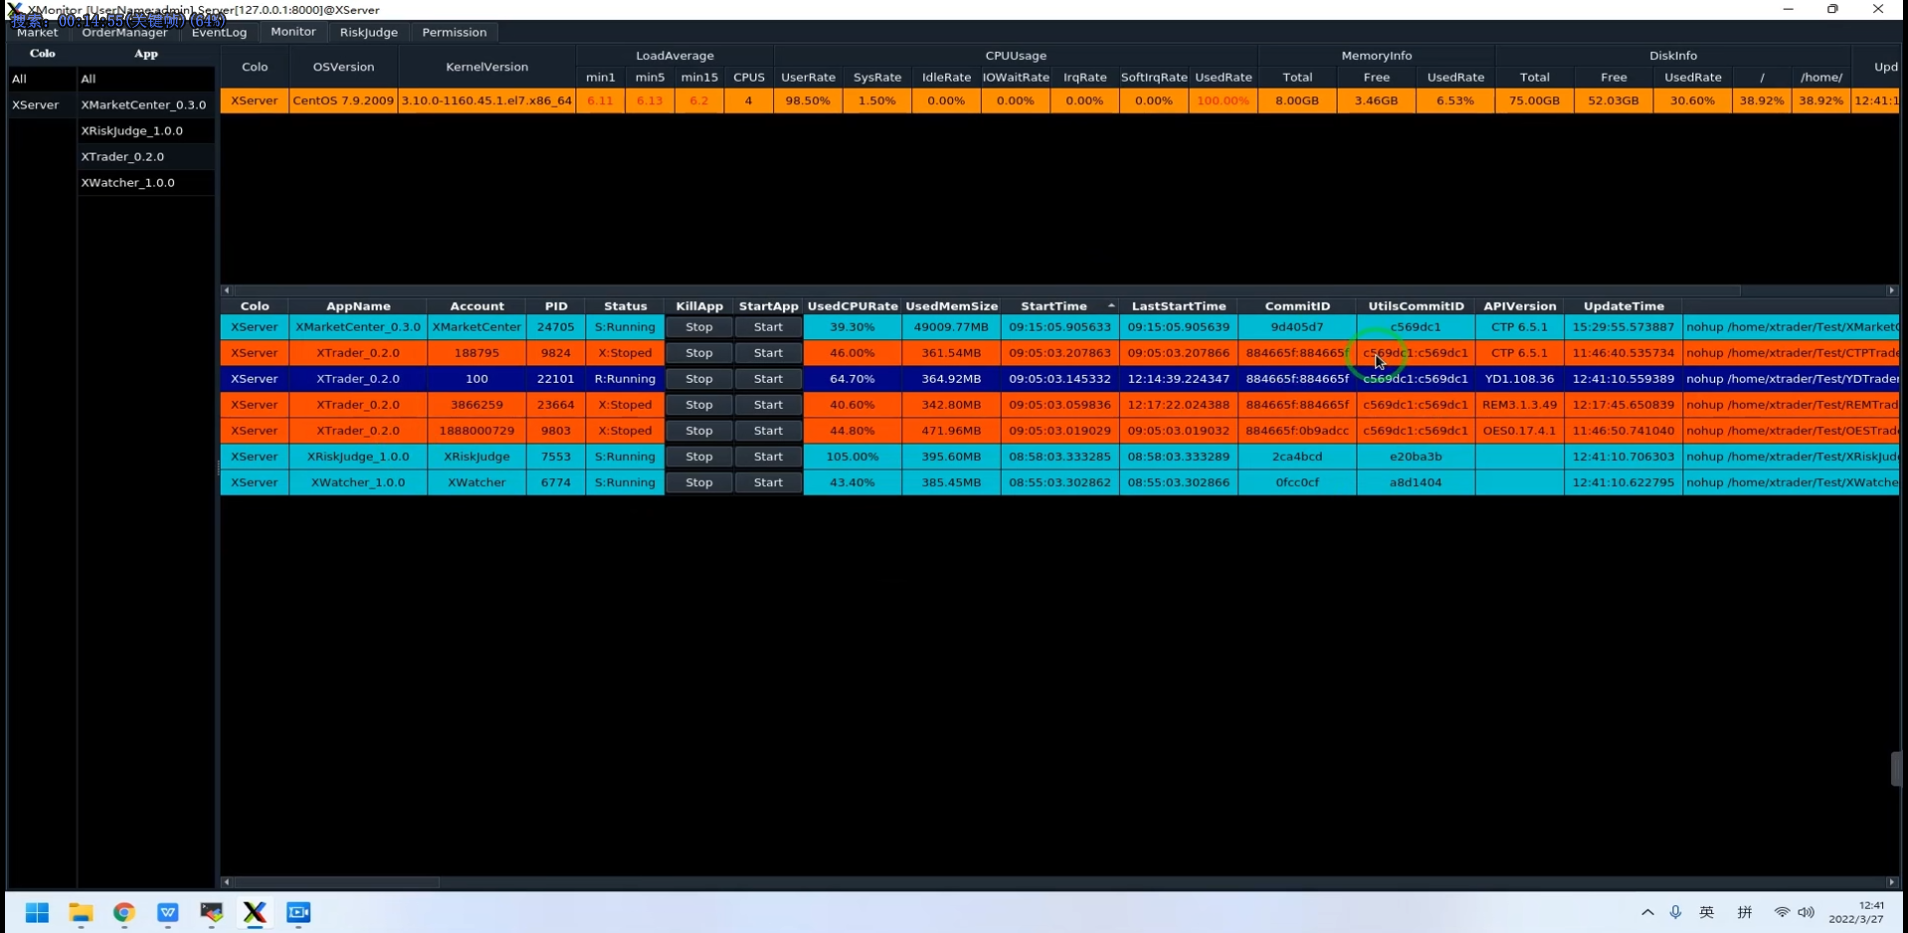
Task: Click the APIVersion column header
Action: tap(1519, 306)
